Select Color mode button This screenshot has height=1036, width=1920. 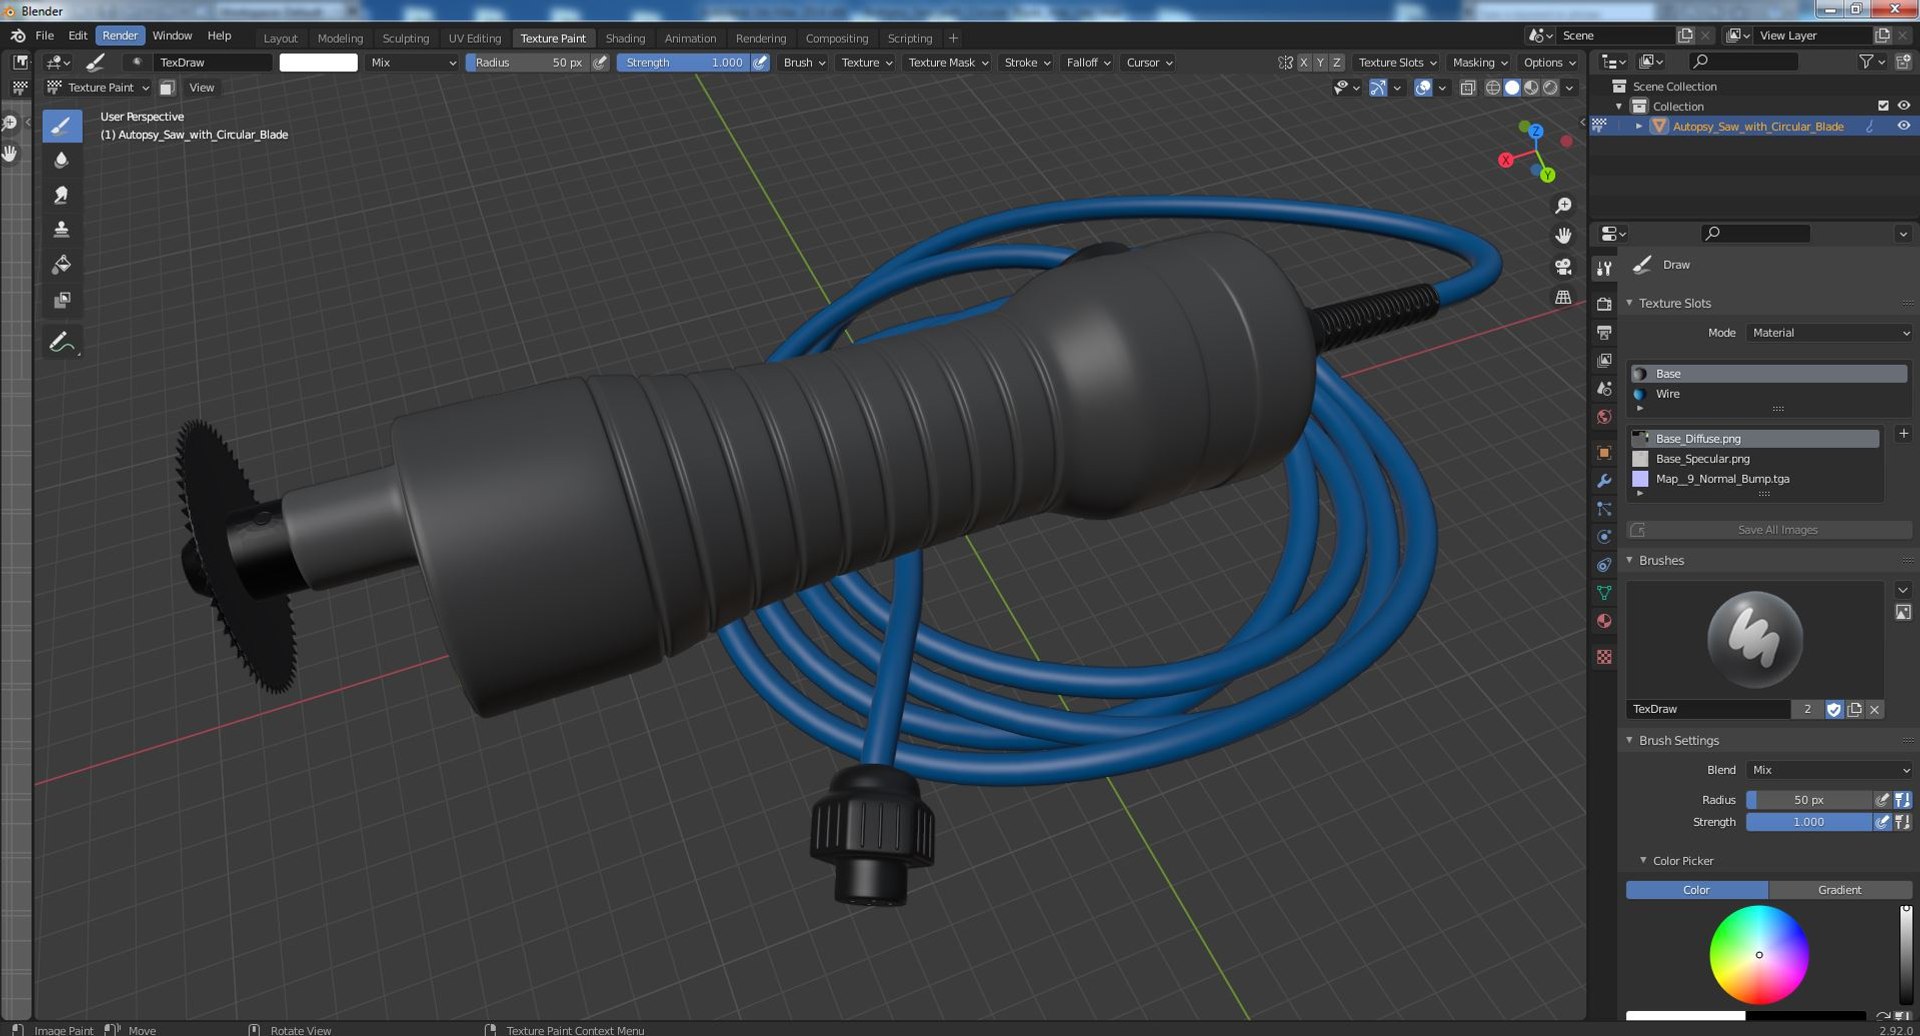[x=1697, y=890]
